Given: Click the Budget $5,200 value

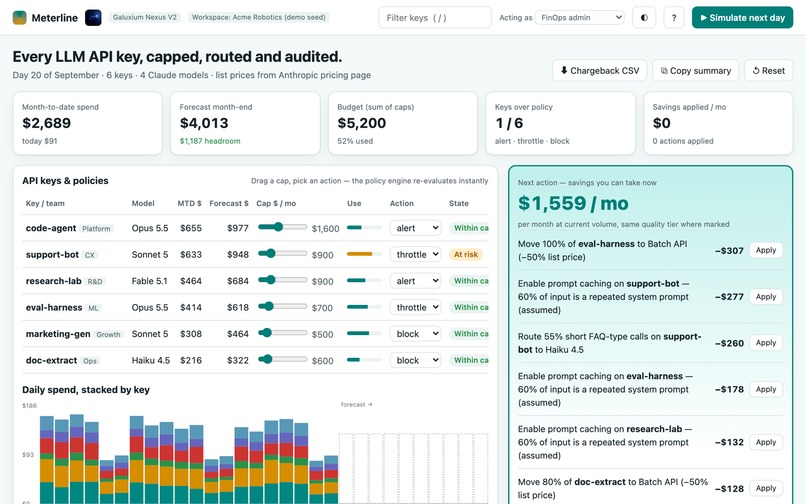Looking at the screenshot, I should click(x=361, y=123).
